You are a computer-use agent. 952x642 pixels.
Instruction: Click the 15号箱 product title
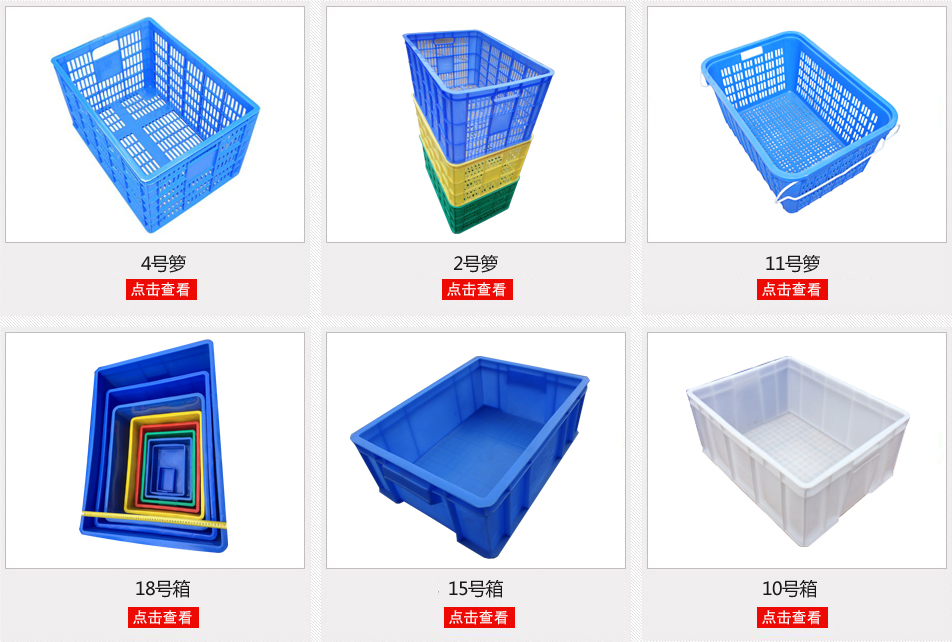475,589
